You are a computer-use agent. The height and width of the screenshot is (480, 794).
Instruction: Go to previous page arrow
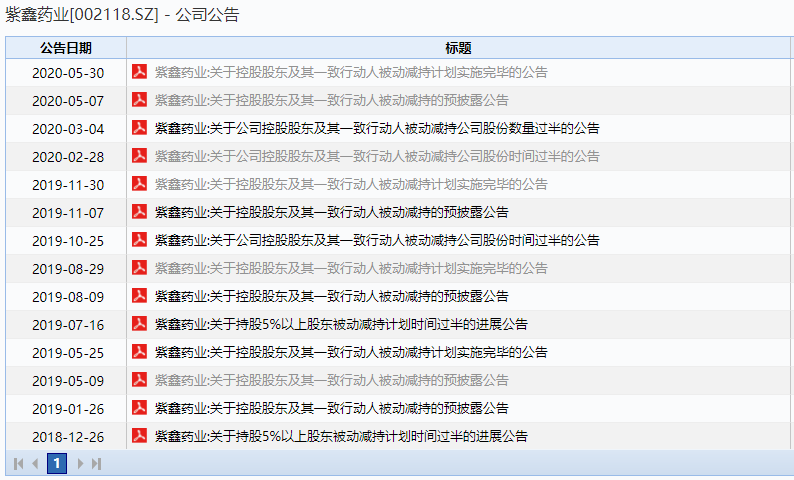tap(35, 463)
